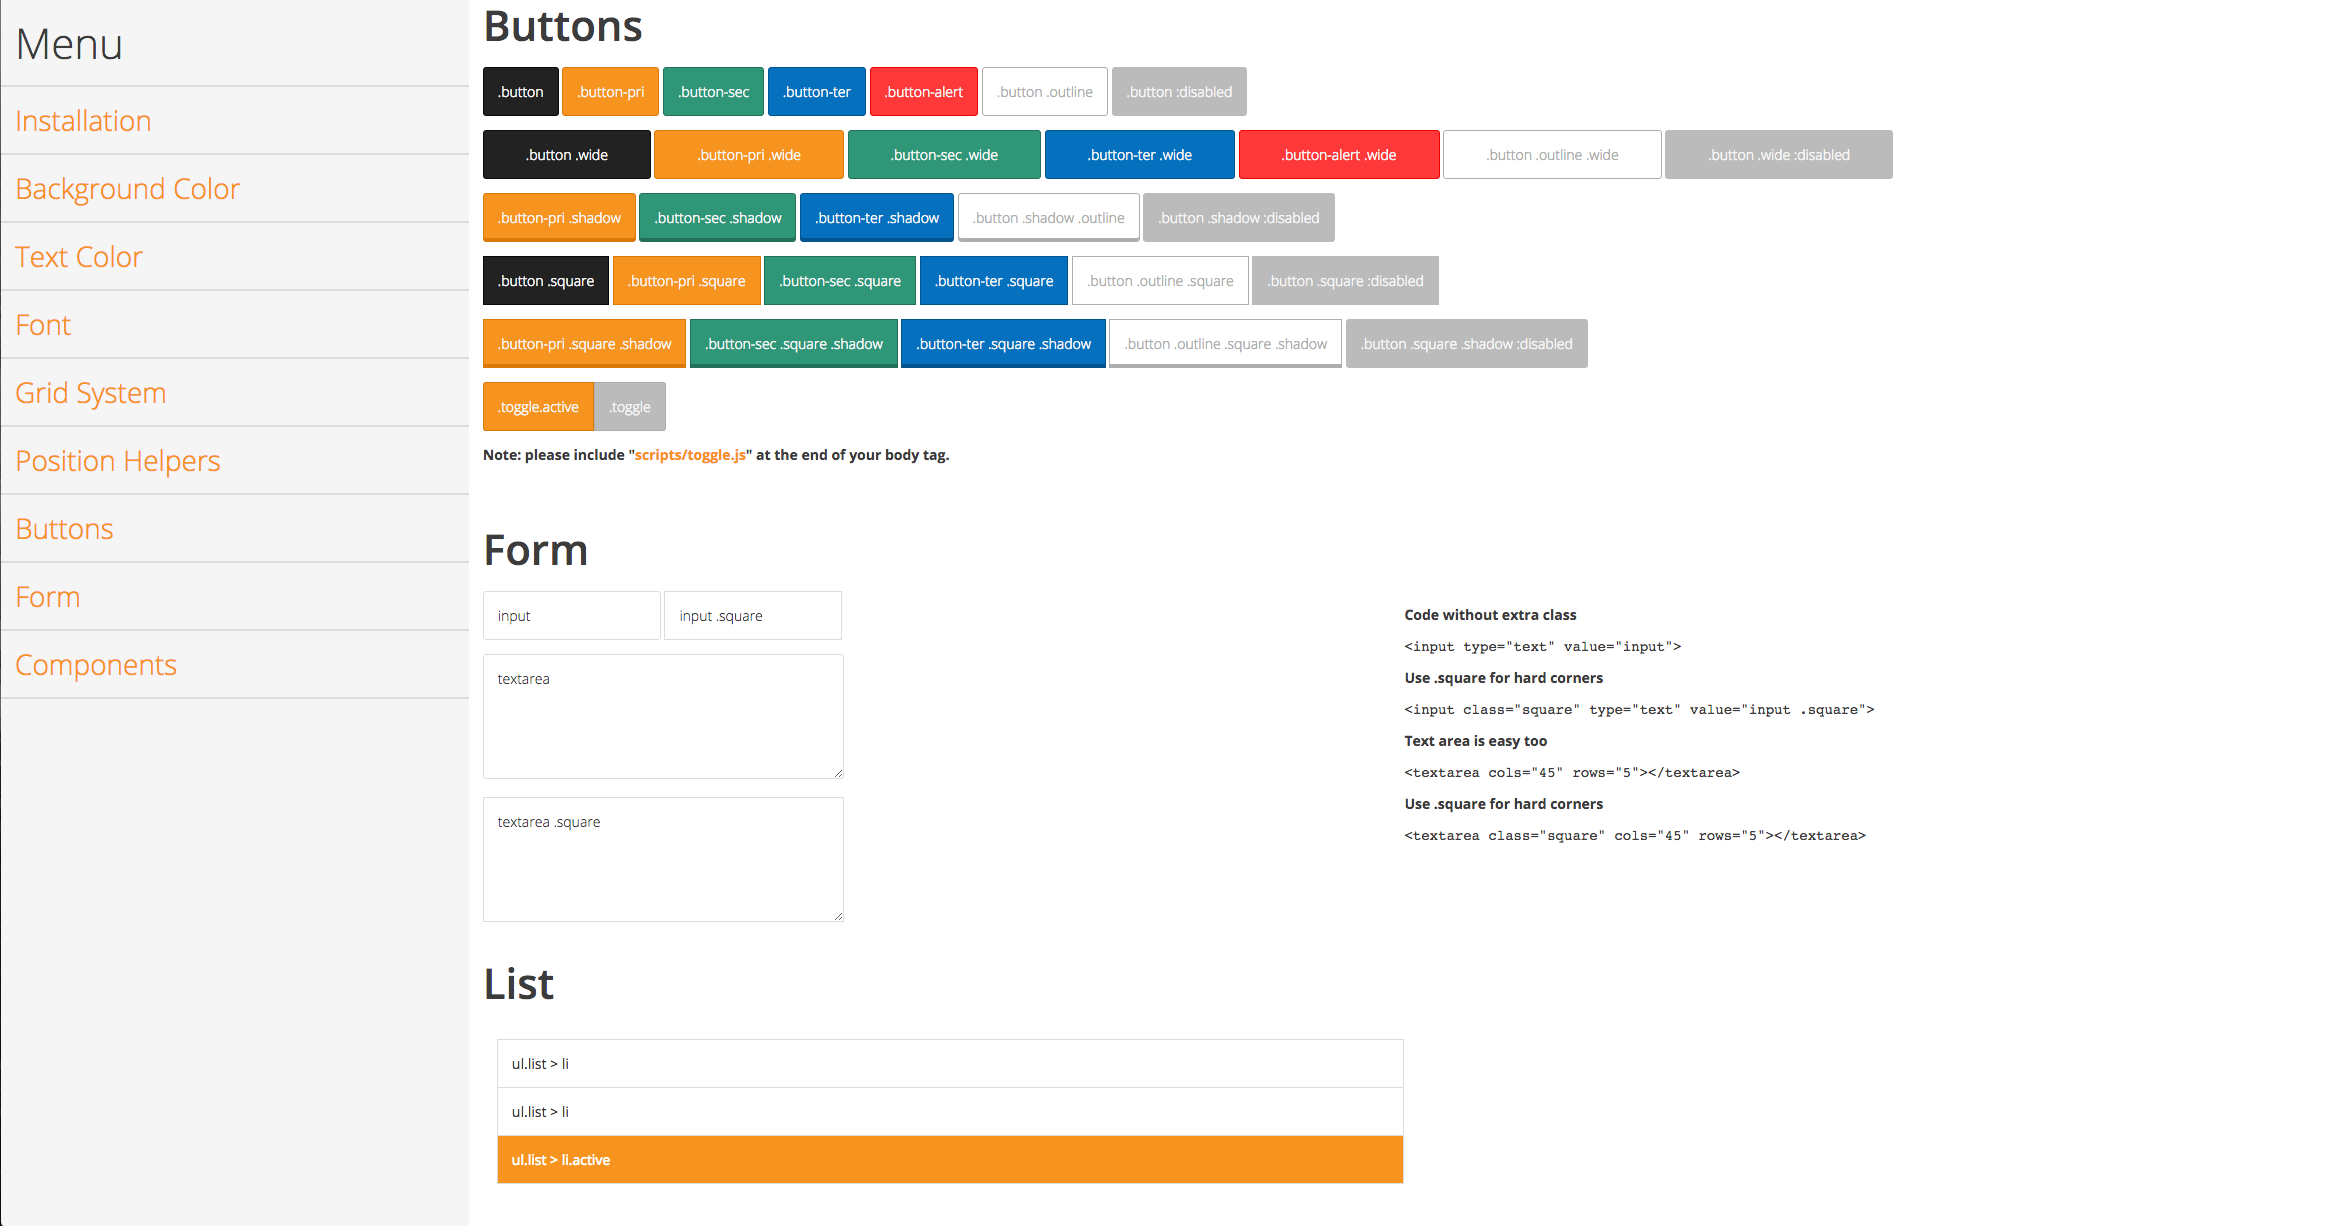Image resolution: width=2336 pixels, height=1226 pixels.
Task: Click inside the 'input .square' text field
Action: pos(752,616)
